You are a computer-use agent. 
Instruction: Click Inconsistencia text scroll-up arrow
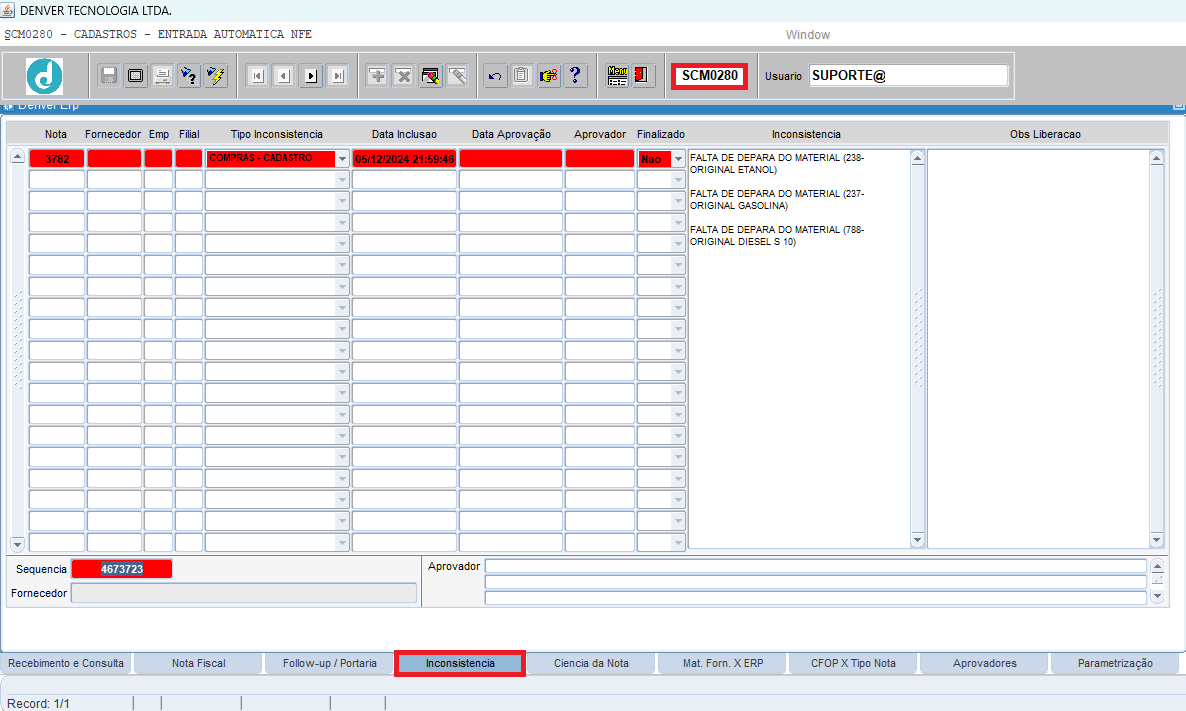point(917,157)
